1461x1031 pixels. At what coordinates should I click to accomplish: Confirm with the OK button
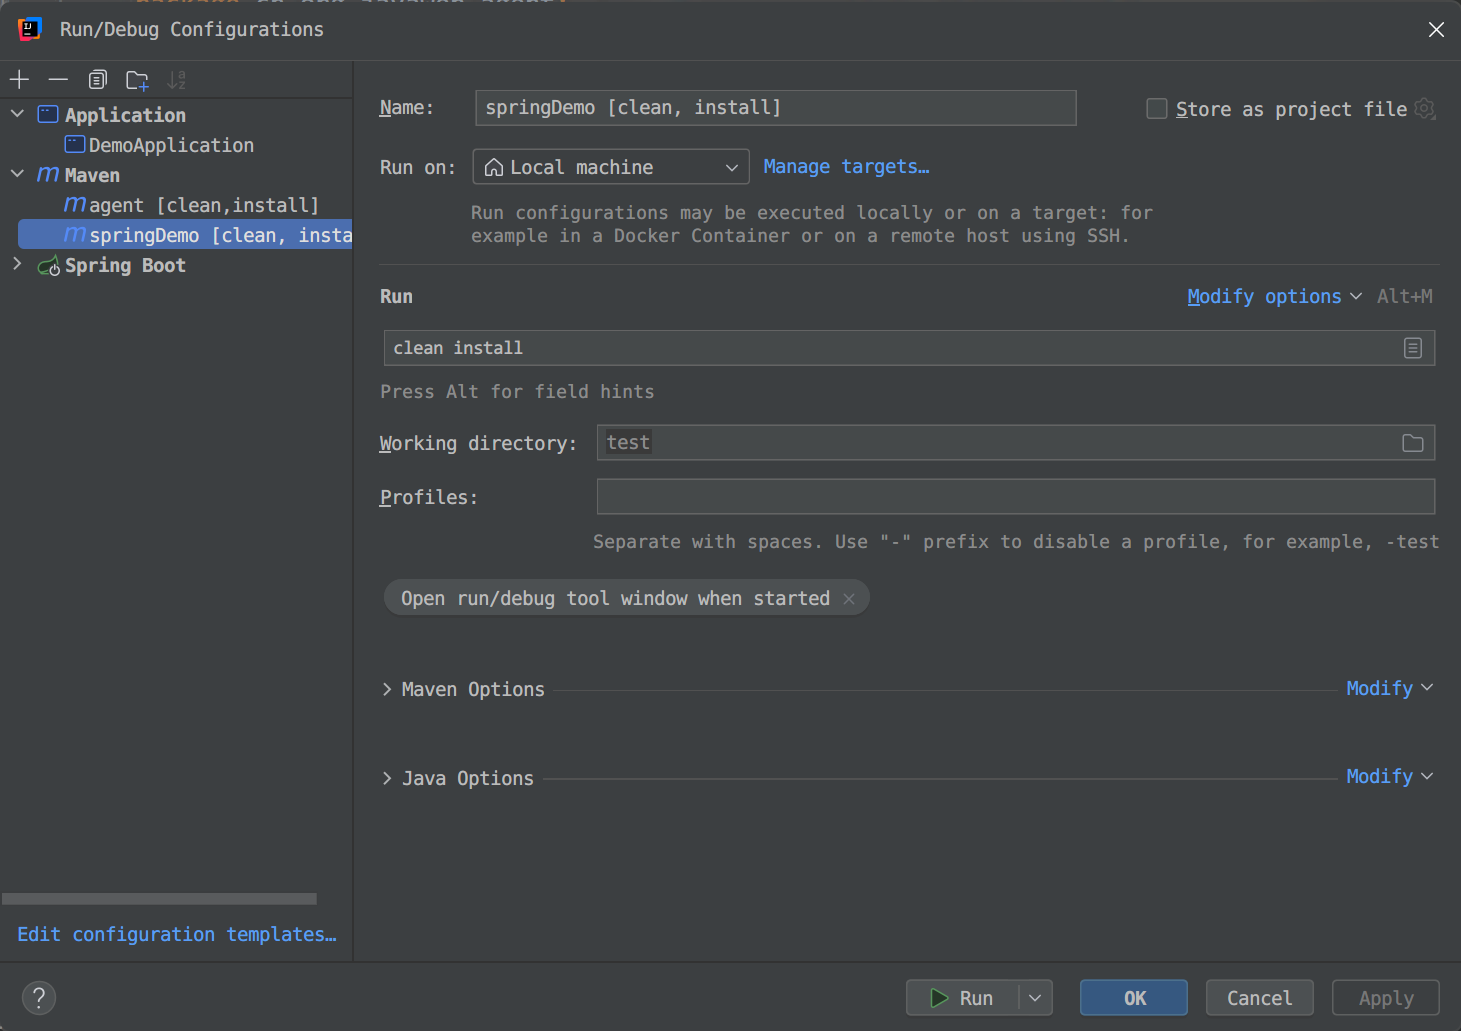1134,998
